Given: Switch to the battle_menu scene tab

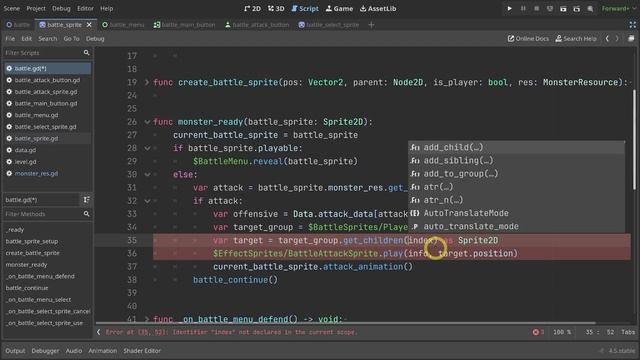Looking at the screenshot, I should (123, 24).
